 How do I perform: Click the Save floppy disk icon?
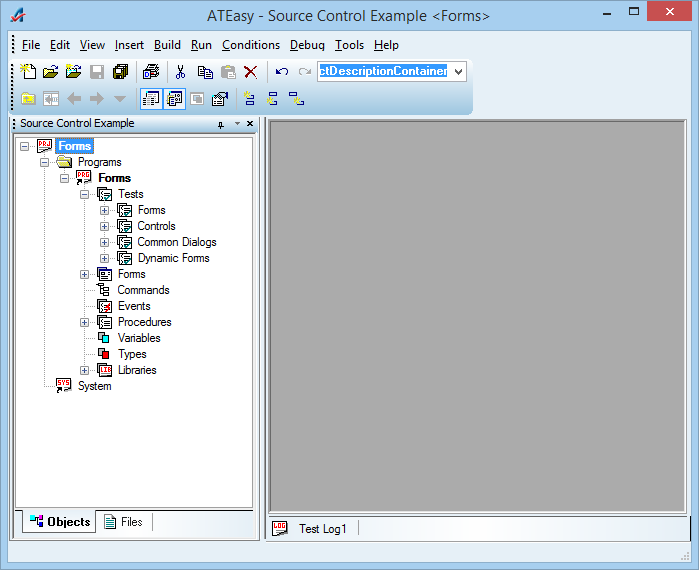click(97, 72)
